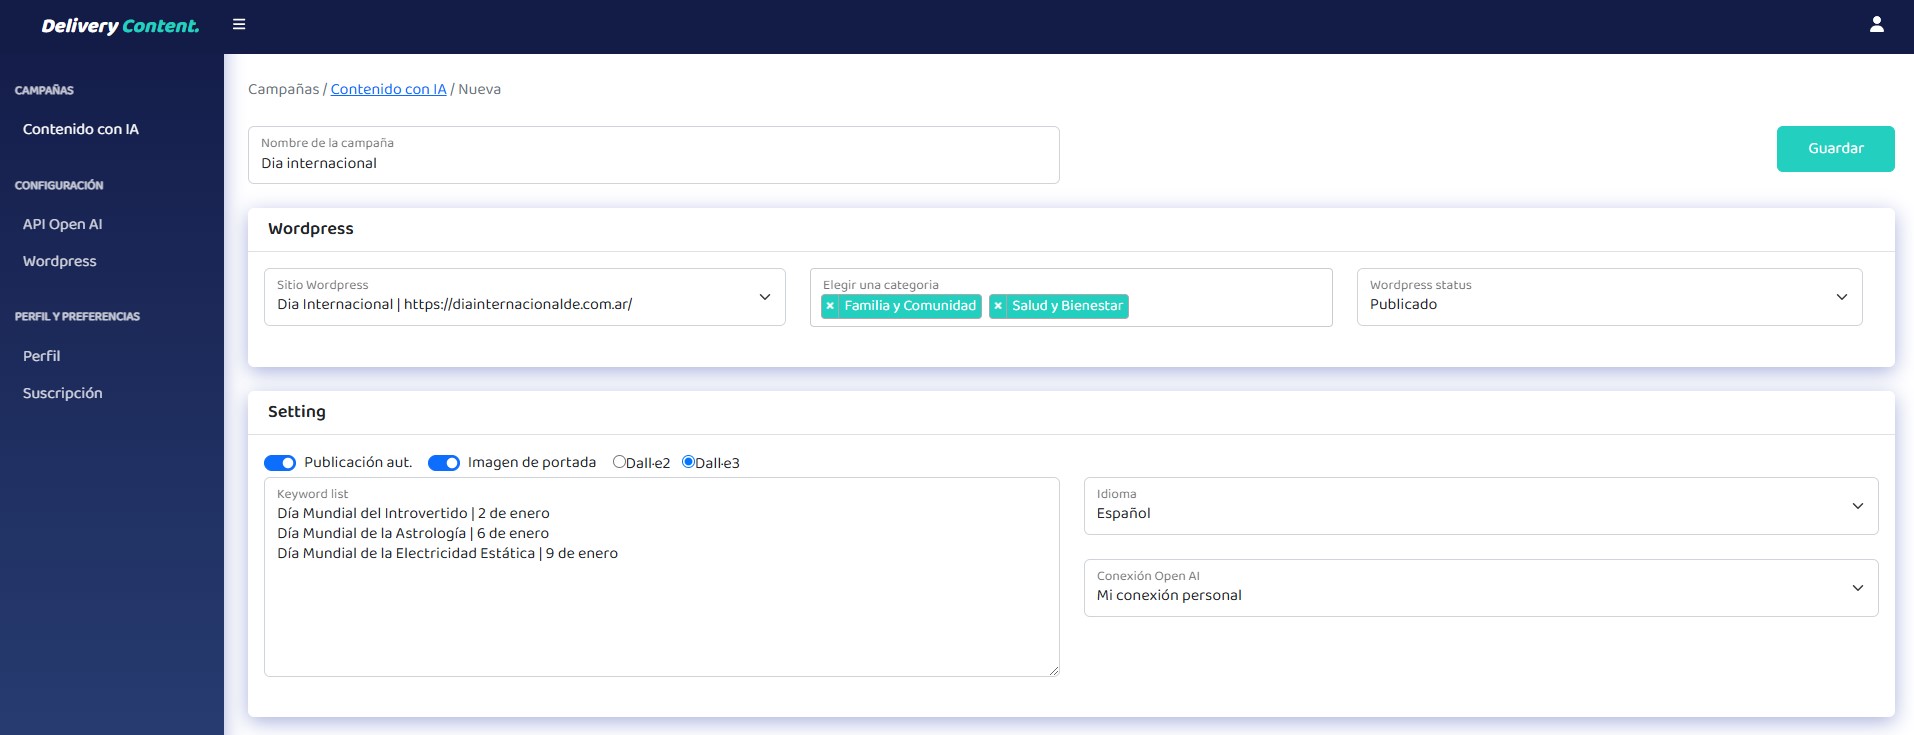Image resolution: width=1914 pixels, height=735 pixels.
Task: Toggle the Publicación aut. switch
Action: pyautogui.click(x=280, y=463)
